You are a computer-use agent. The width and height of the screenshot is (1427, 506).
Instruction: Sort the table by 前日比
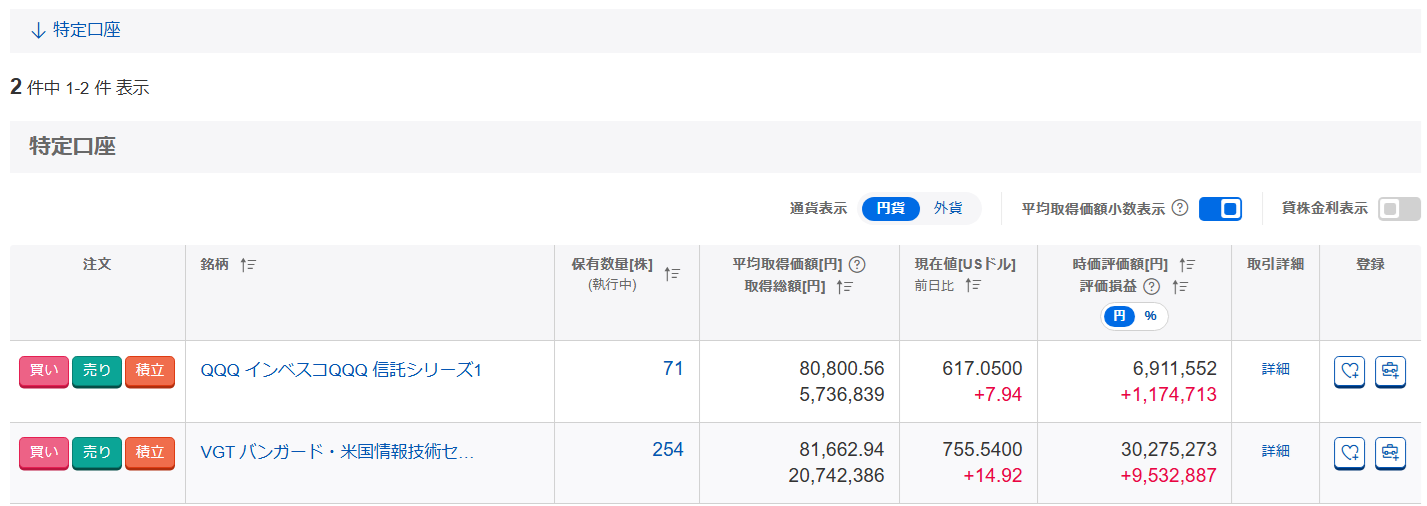[x=973, y=286]
